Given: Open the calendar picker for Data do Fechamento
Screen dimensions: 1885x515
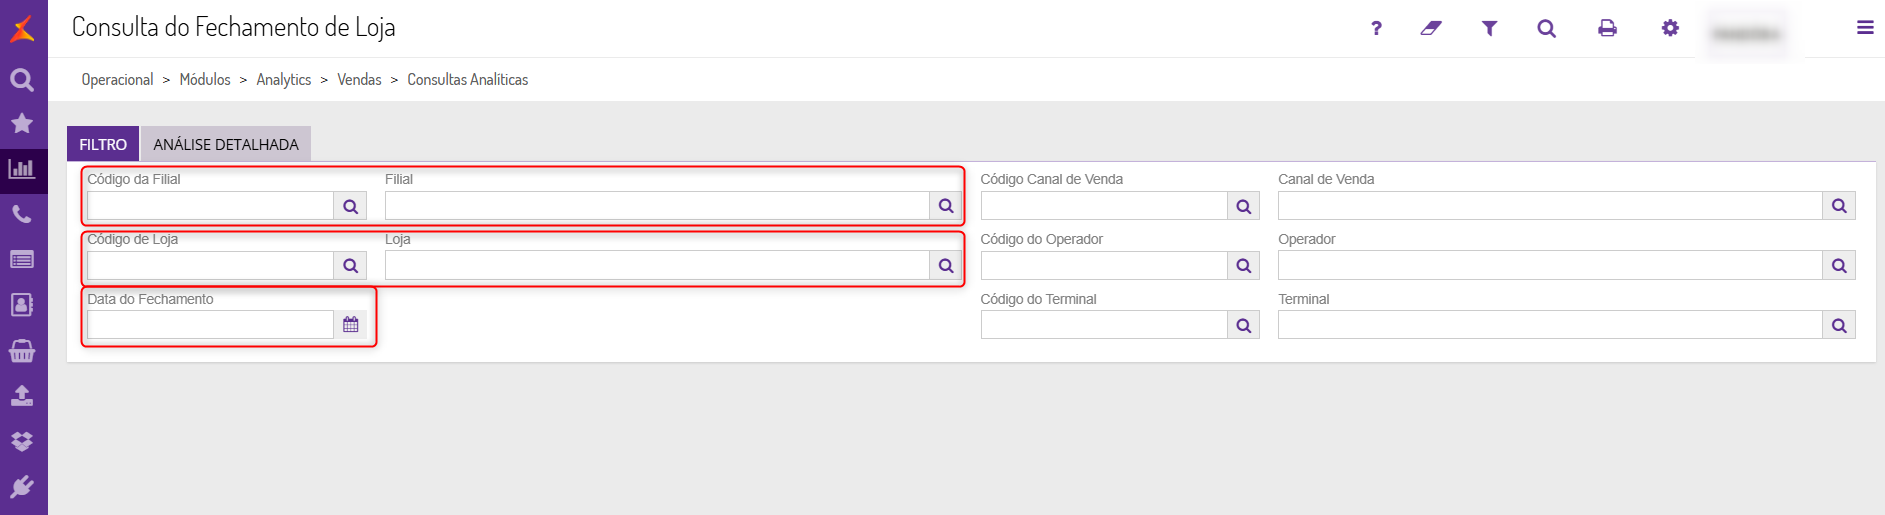Looking at the screenshot, I should (350, 325).
